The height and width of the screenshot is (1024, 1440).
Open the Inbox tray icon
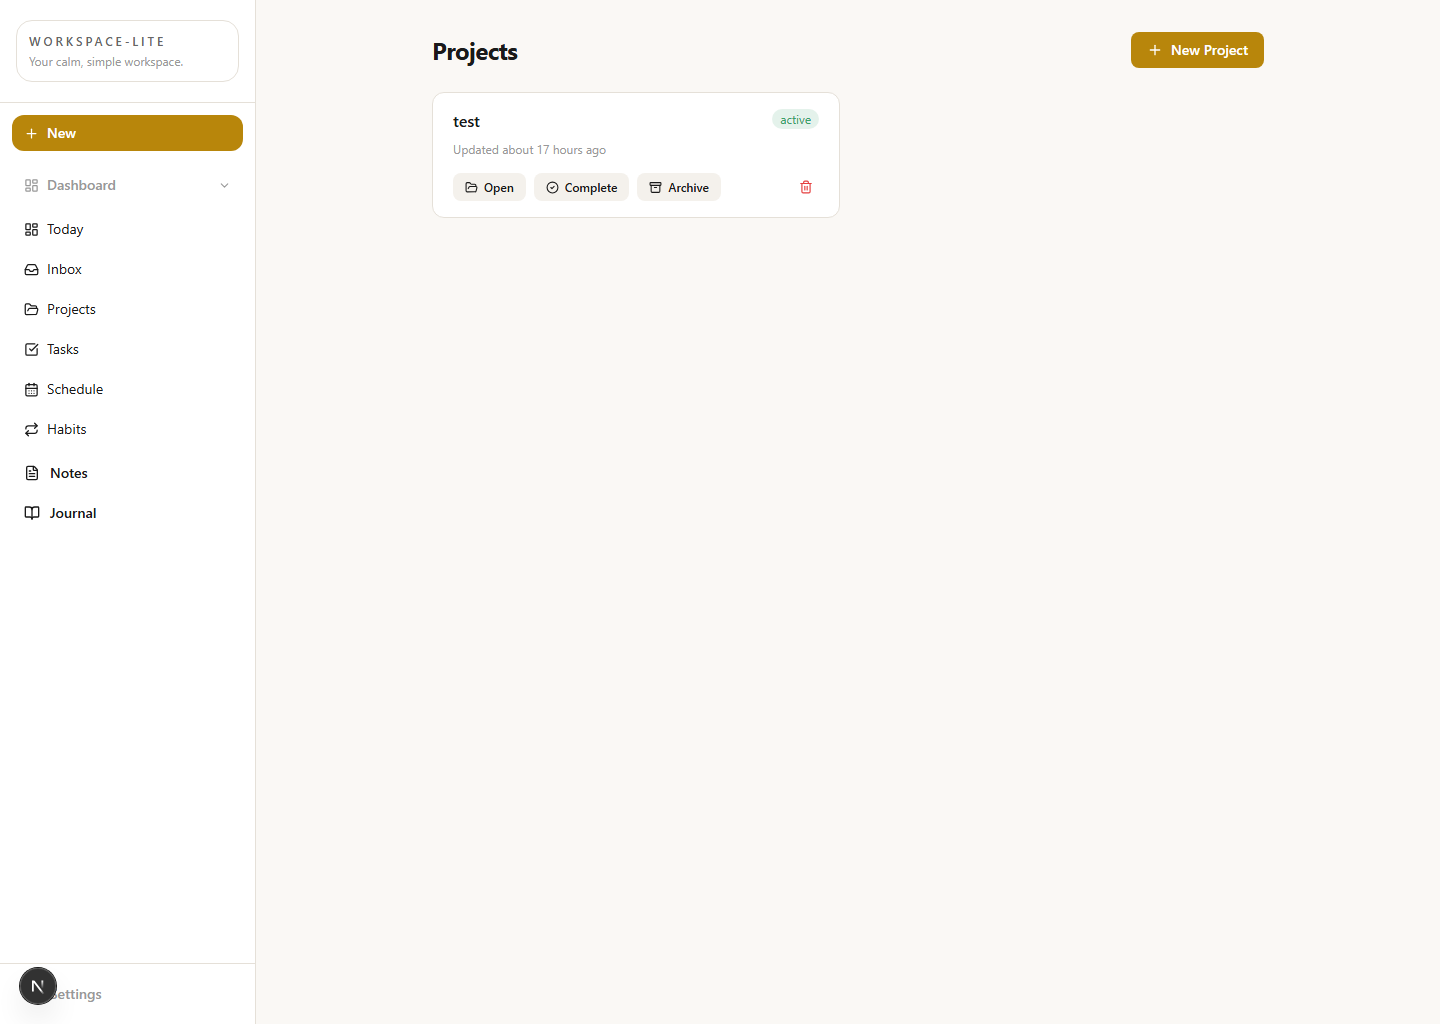(32, 269)
